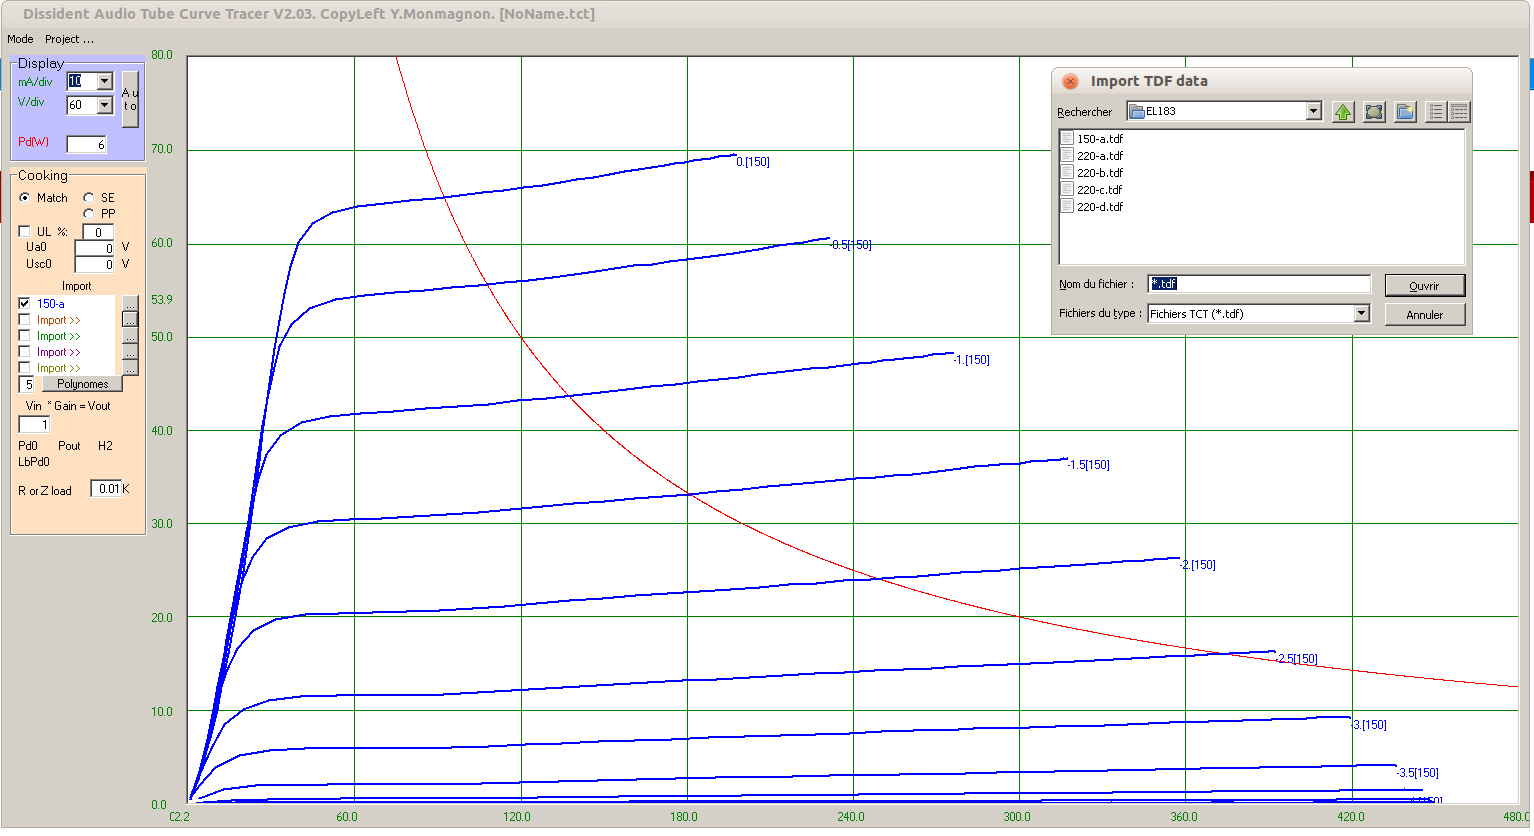Viewport: 1534px width, 836px height.
Task: Click the -3.5[150] curve label
Action: click(x=1417, y=773)
